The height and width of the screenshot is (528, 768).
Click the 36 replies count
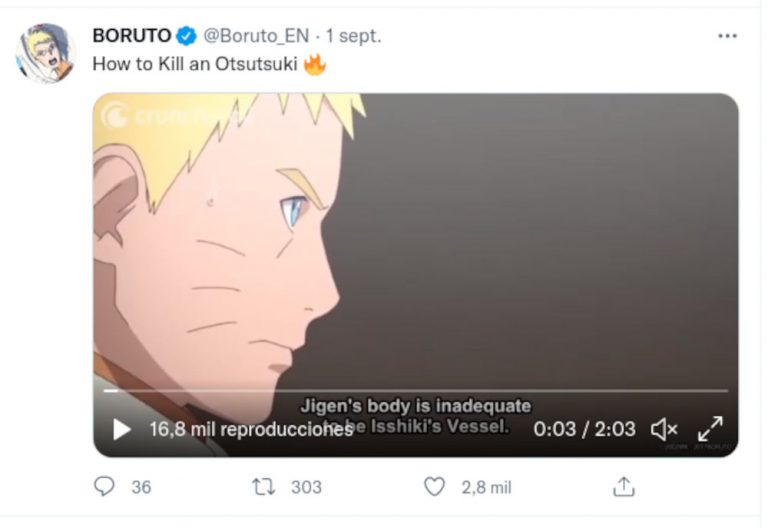point(141,487)
